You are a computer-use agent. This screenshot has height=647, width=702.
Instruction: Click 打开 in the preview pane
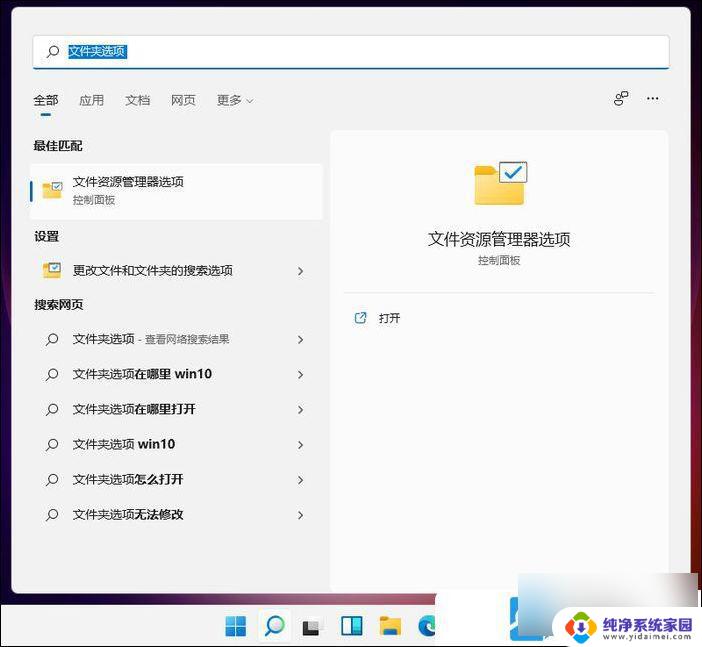389,318
